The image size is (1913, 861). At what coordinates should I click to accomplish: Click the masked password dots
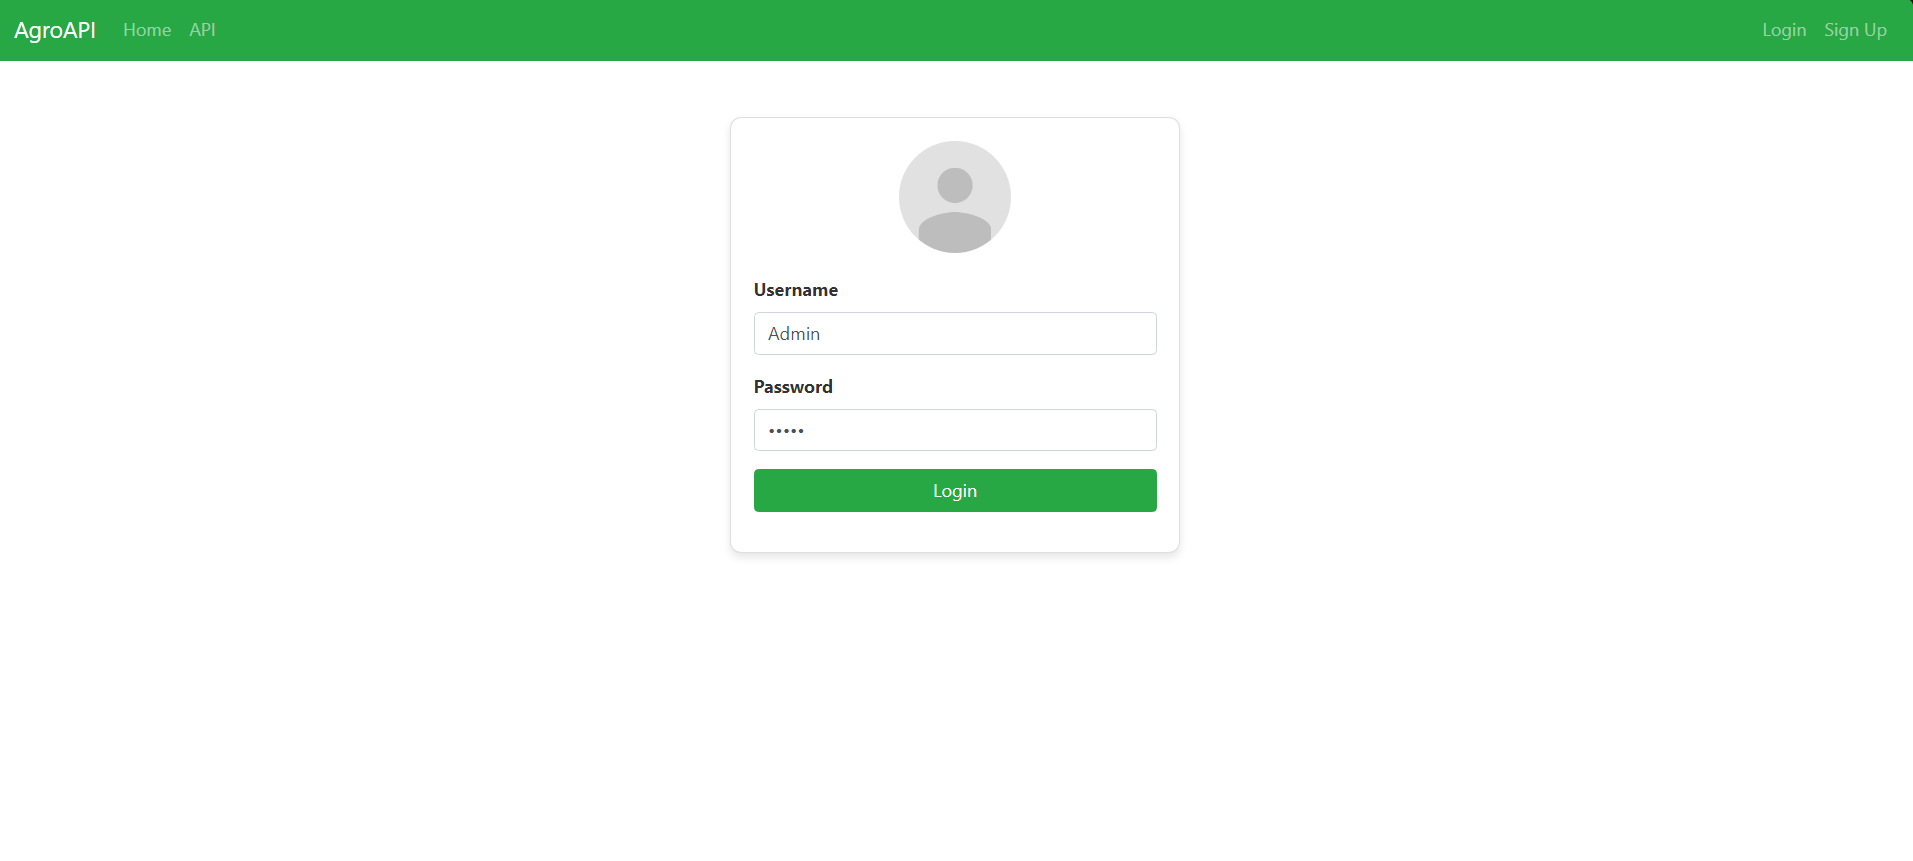786,431
